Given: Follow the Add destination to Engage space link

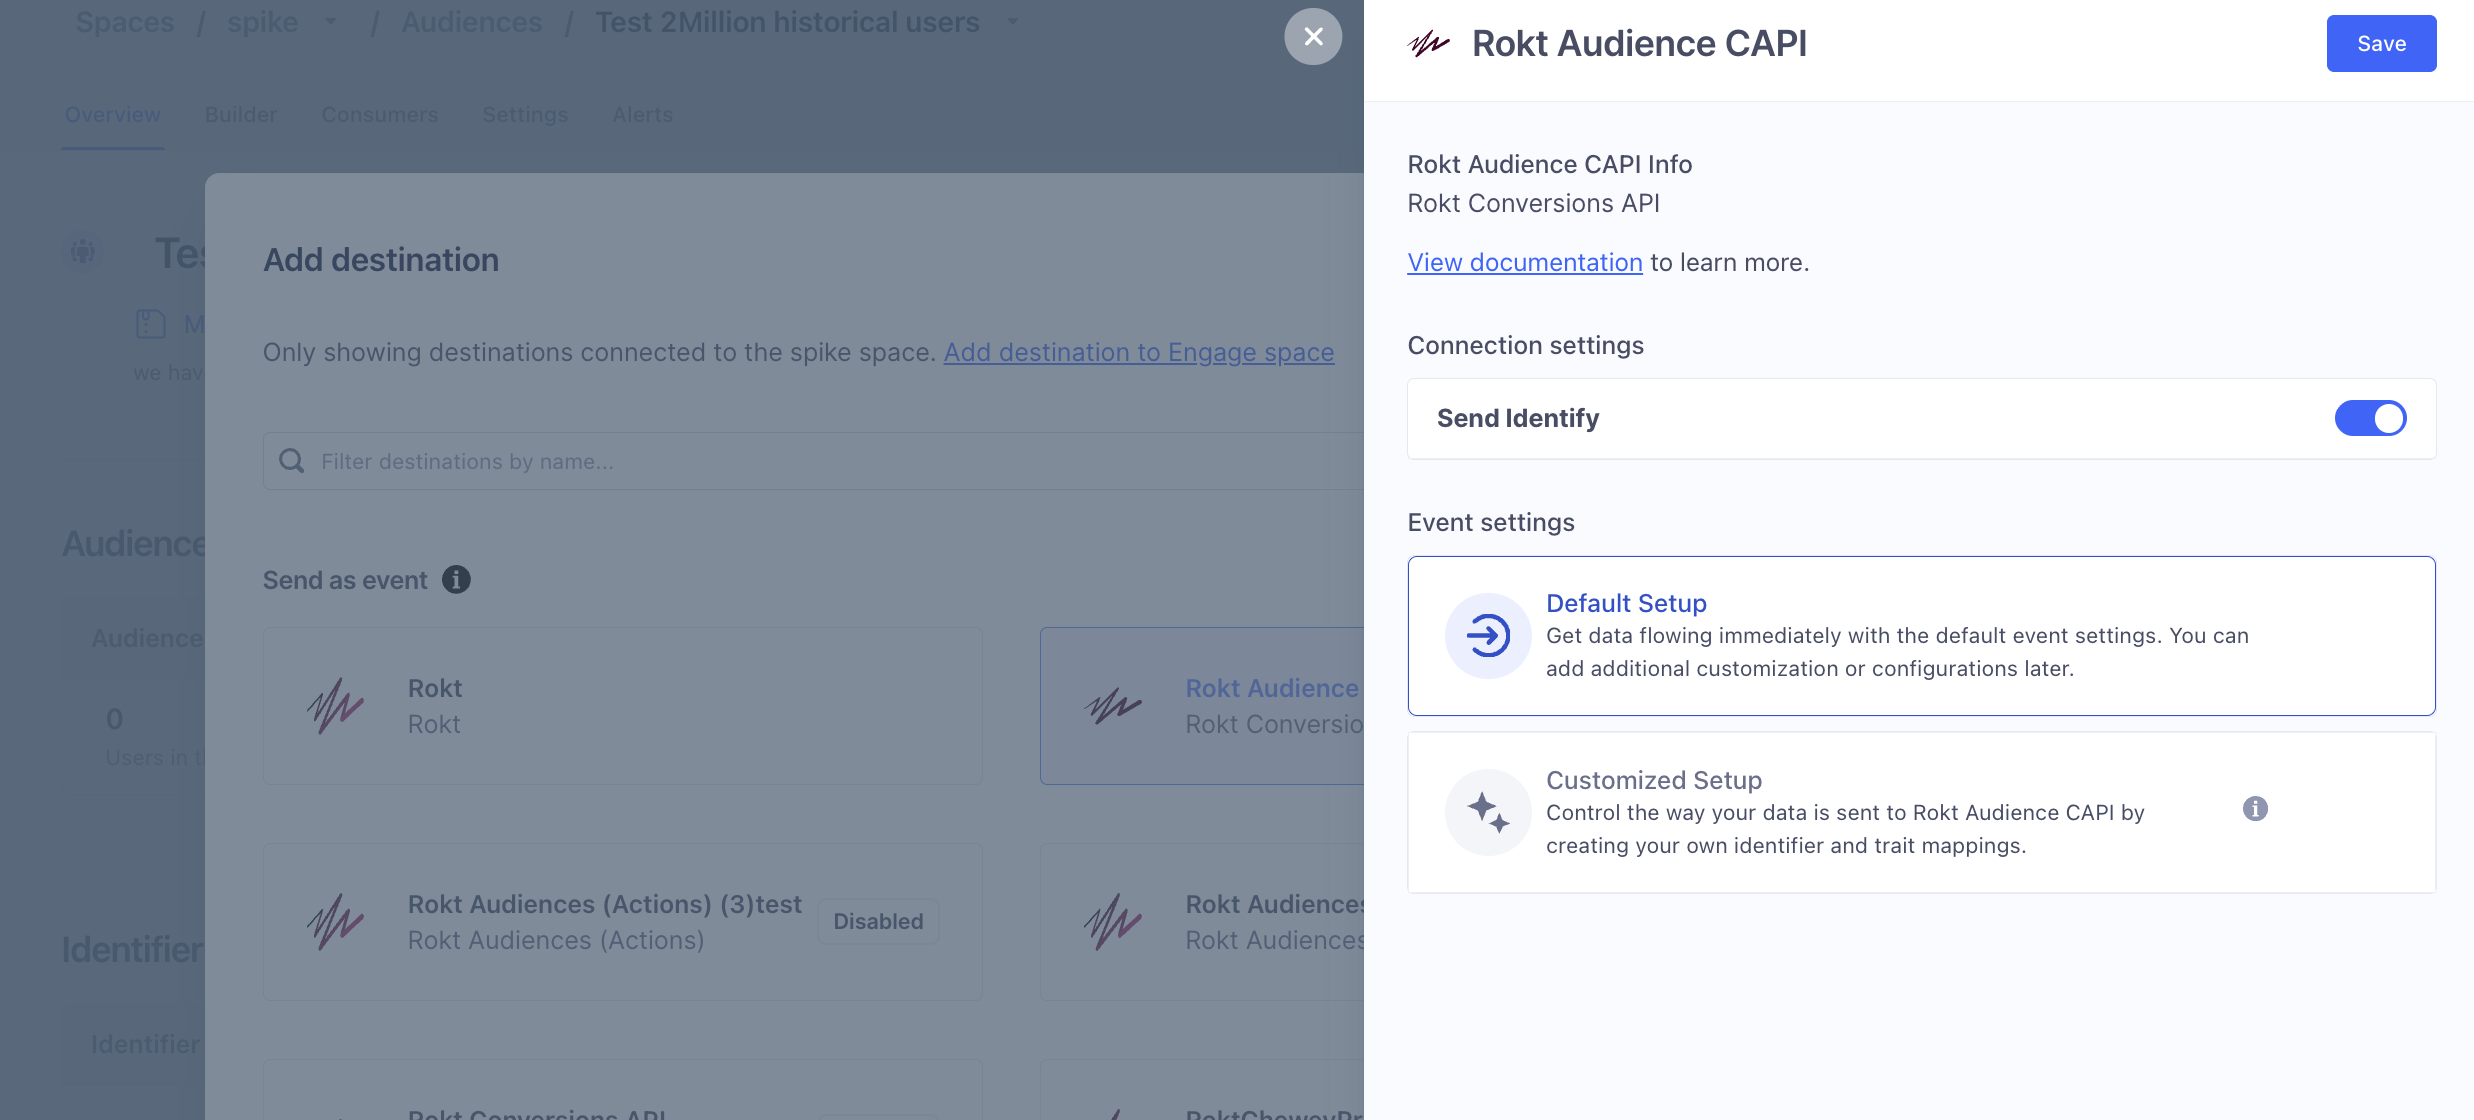Looking at the screenshot, I should 1138,353.
